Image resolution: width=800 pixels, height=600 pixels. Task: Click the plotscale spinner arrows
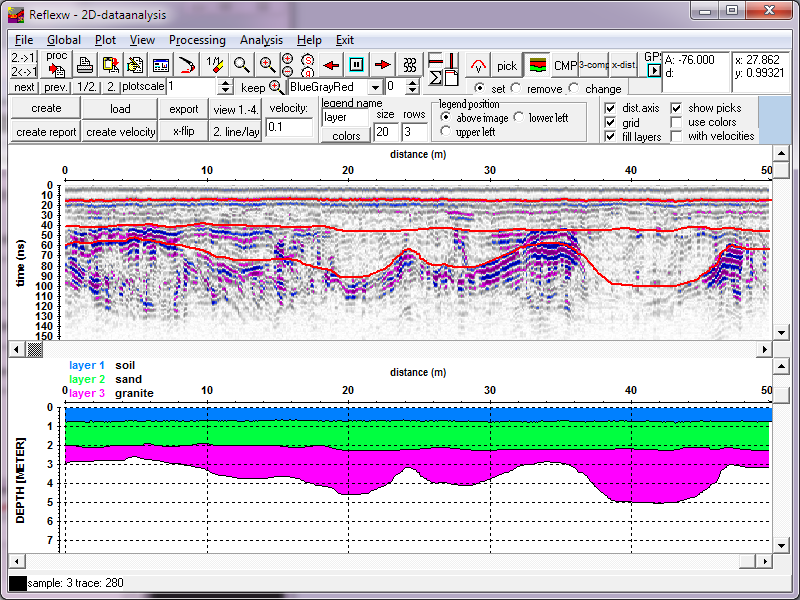225,88
